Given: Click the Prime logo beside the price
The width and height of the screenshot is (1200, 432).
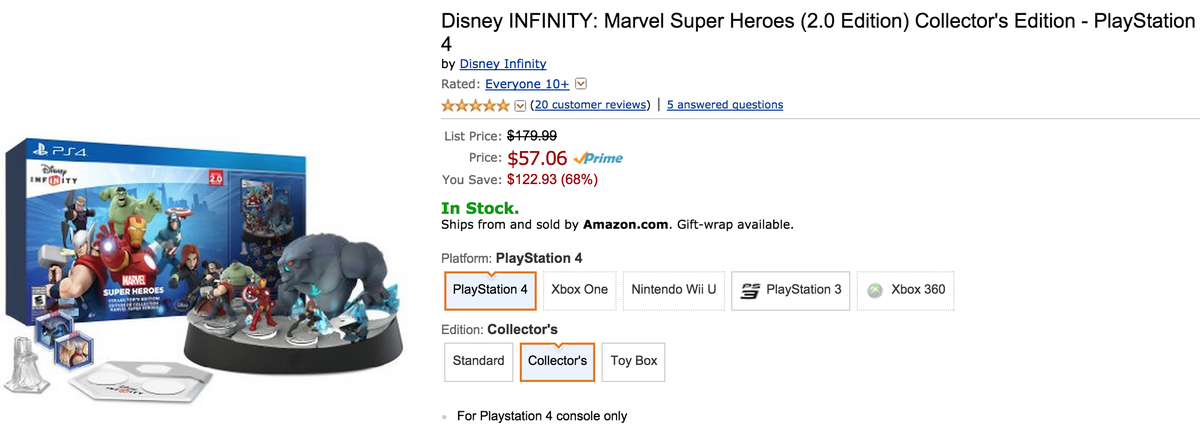Looking at the screenshot, I should 599,158.
